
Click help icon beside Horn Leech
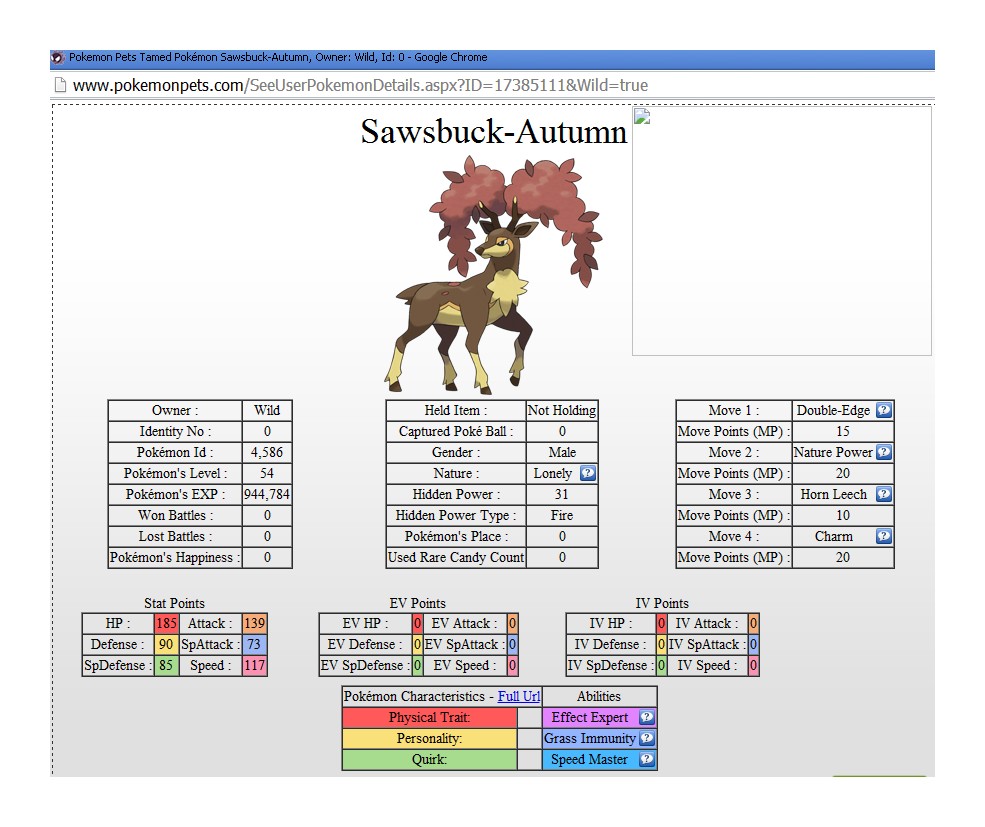point(883,494)
